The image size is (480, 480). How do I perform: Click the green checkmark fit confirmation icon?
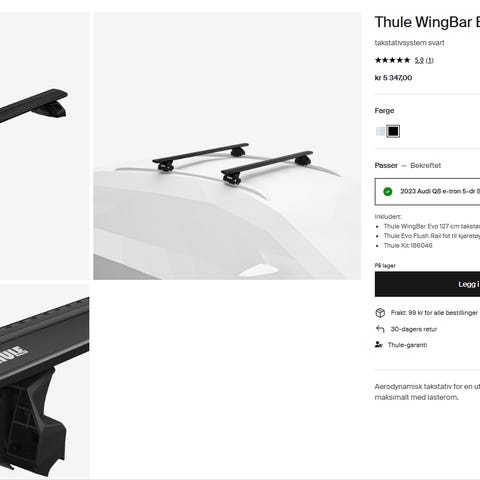pos(388,192)
